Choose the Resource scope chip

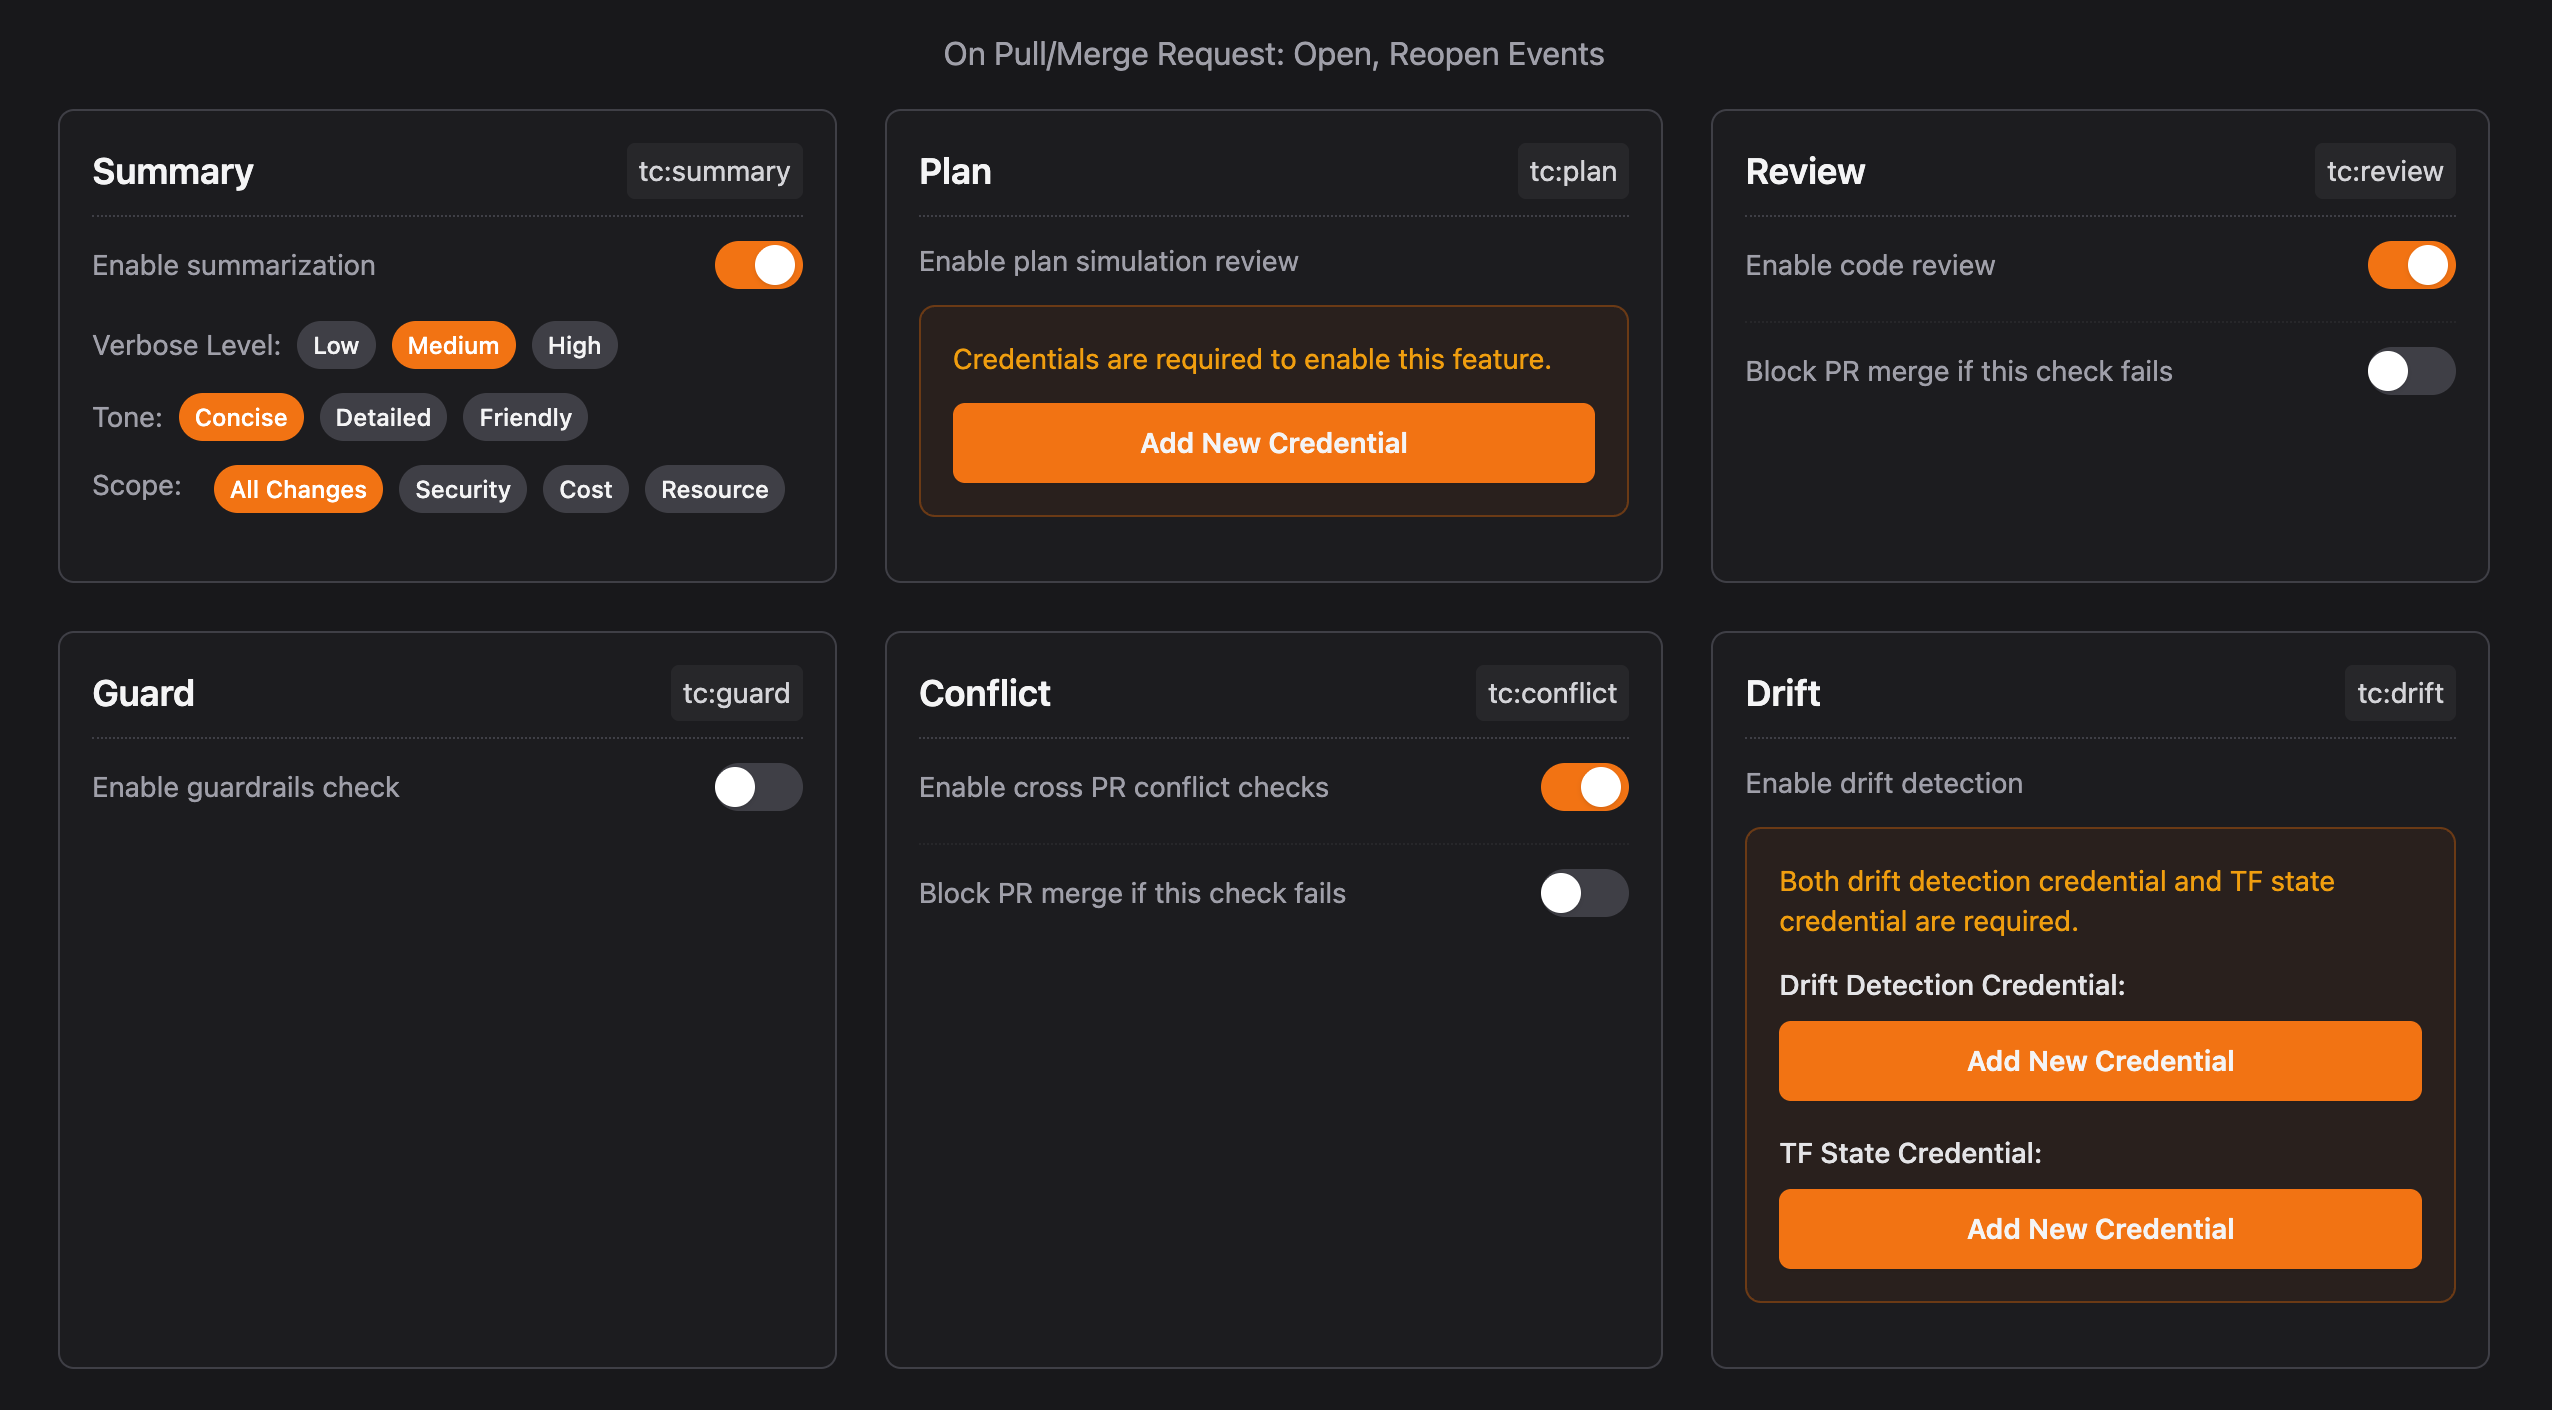(x=714, y=489)
